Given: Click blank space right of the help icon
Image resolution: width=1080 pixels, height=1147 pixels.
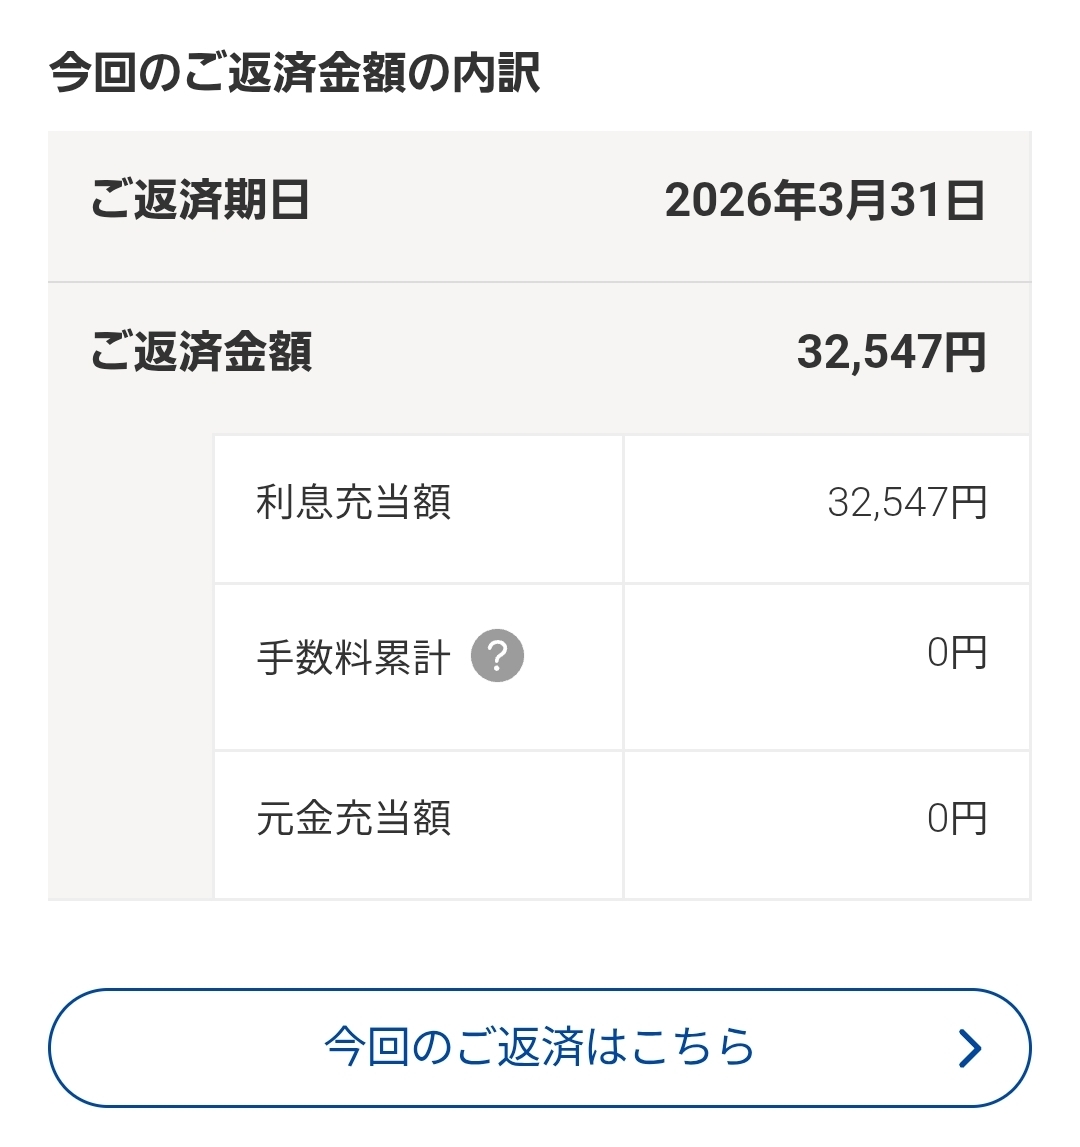Looking at the screenshot, I should point(575,660).
